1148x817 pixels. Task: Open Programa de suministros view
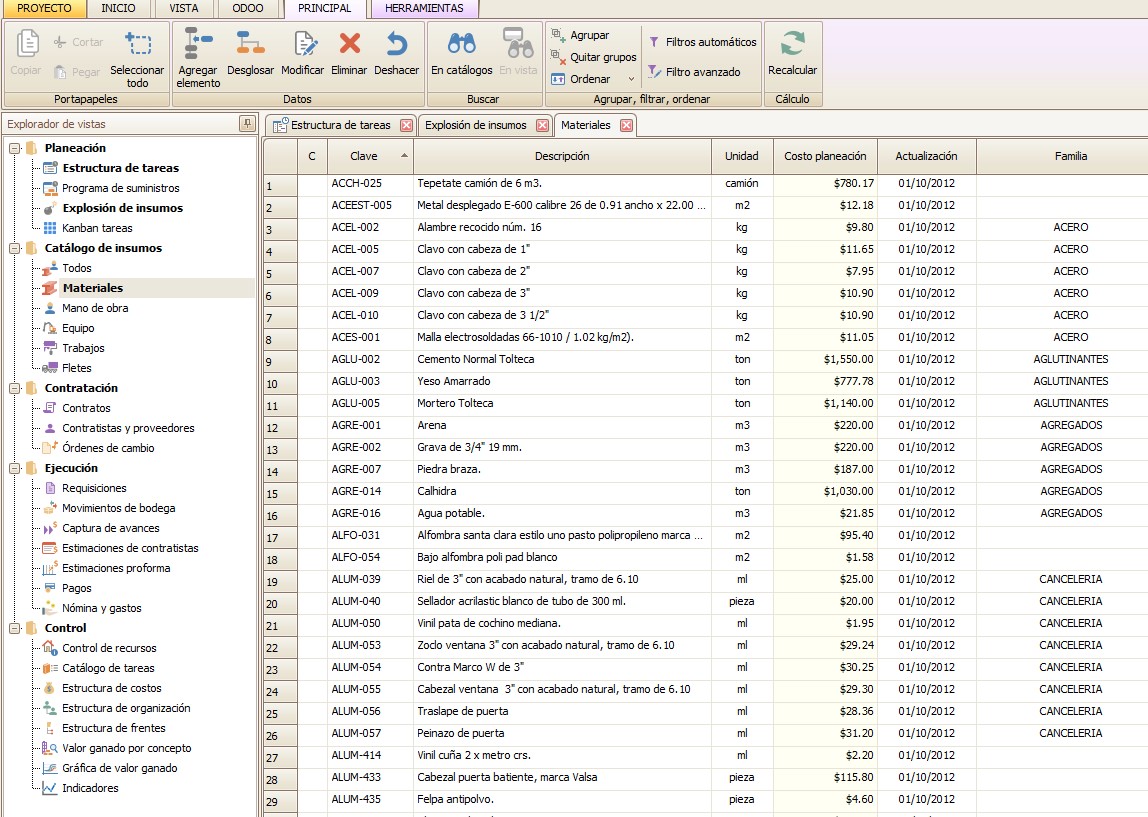click(x=121, y=188)
